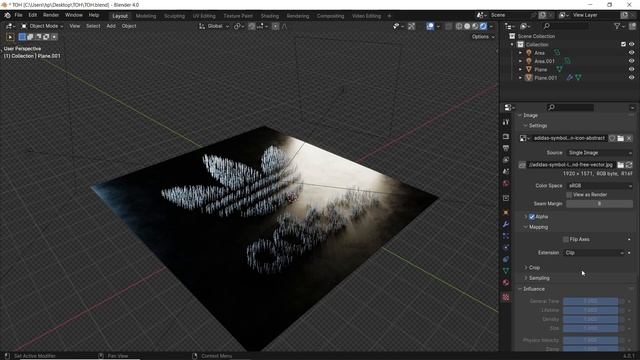Screen dimensions: 640x360
Task: Open the Tool properties tab icon
Action: [x=506, y=122]
